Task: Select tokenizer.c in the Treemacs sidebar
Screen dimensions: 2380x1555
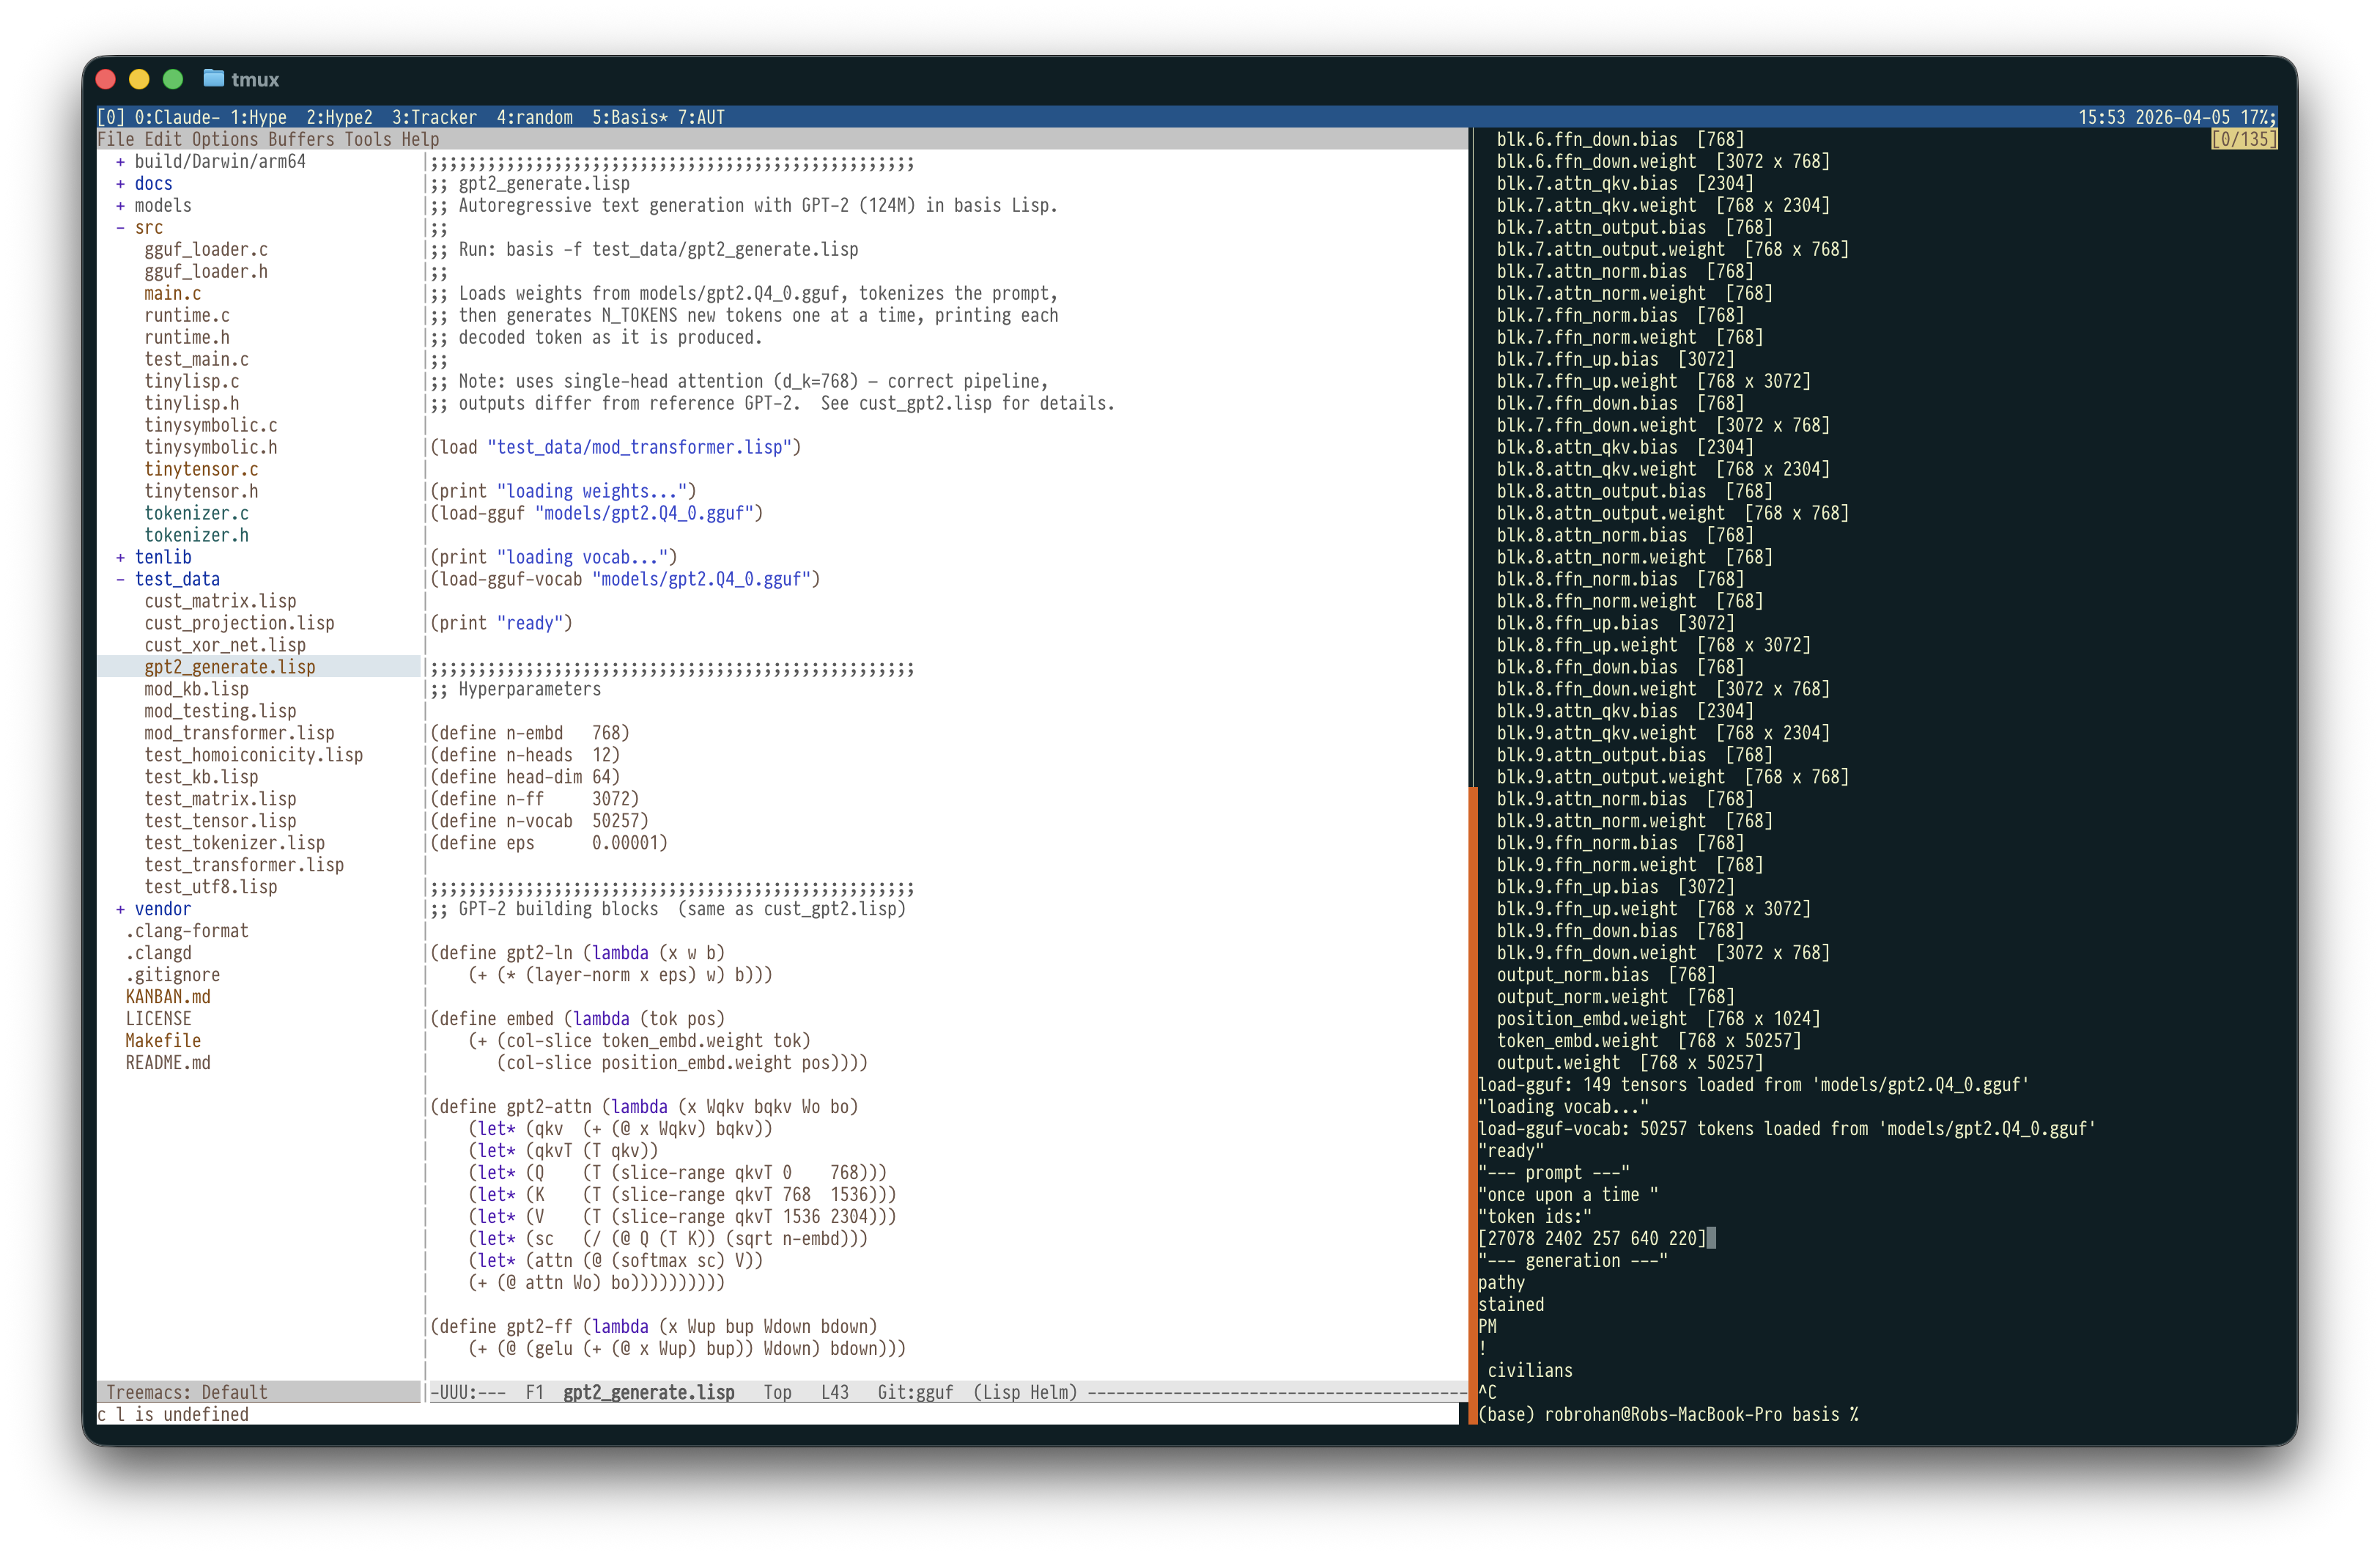Action: coord(196,513)
